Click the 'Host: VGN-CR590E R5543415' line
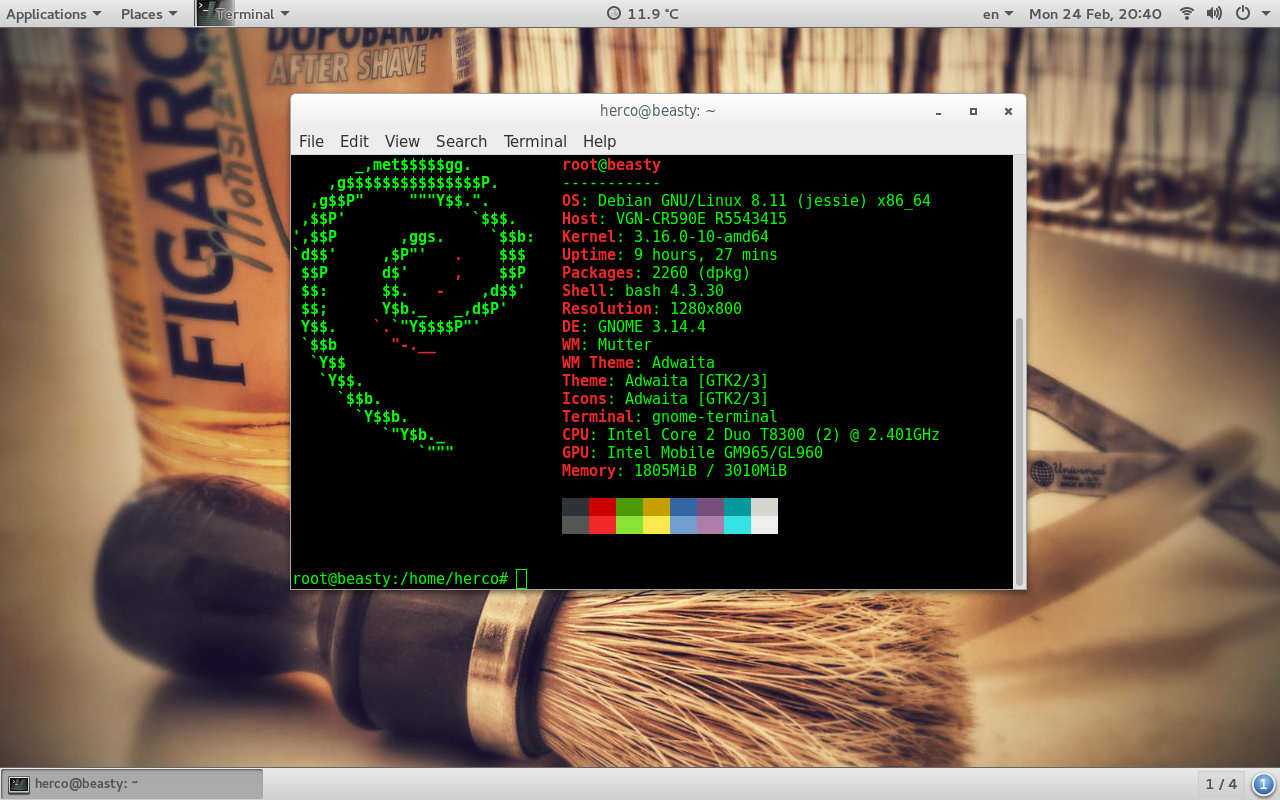Image resolution: width=1280 pixels, height=800 pixels. tap(674, 219)
